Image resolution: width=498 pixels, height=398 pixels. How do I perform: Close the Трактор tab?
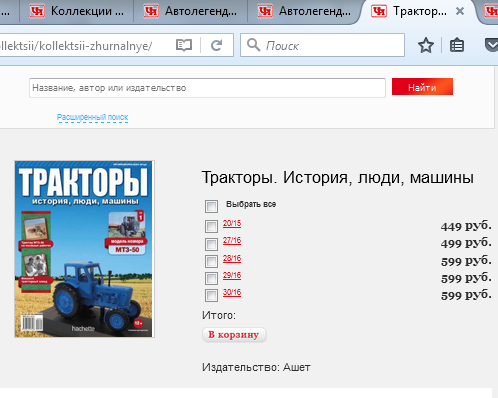coord(460,11)
